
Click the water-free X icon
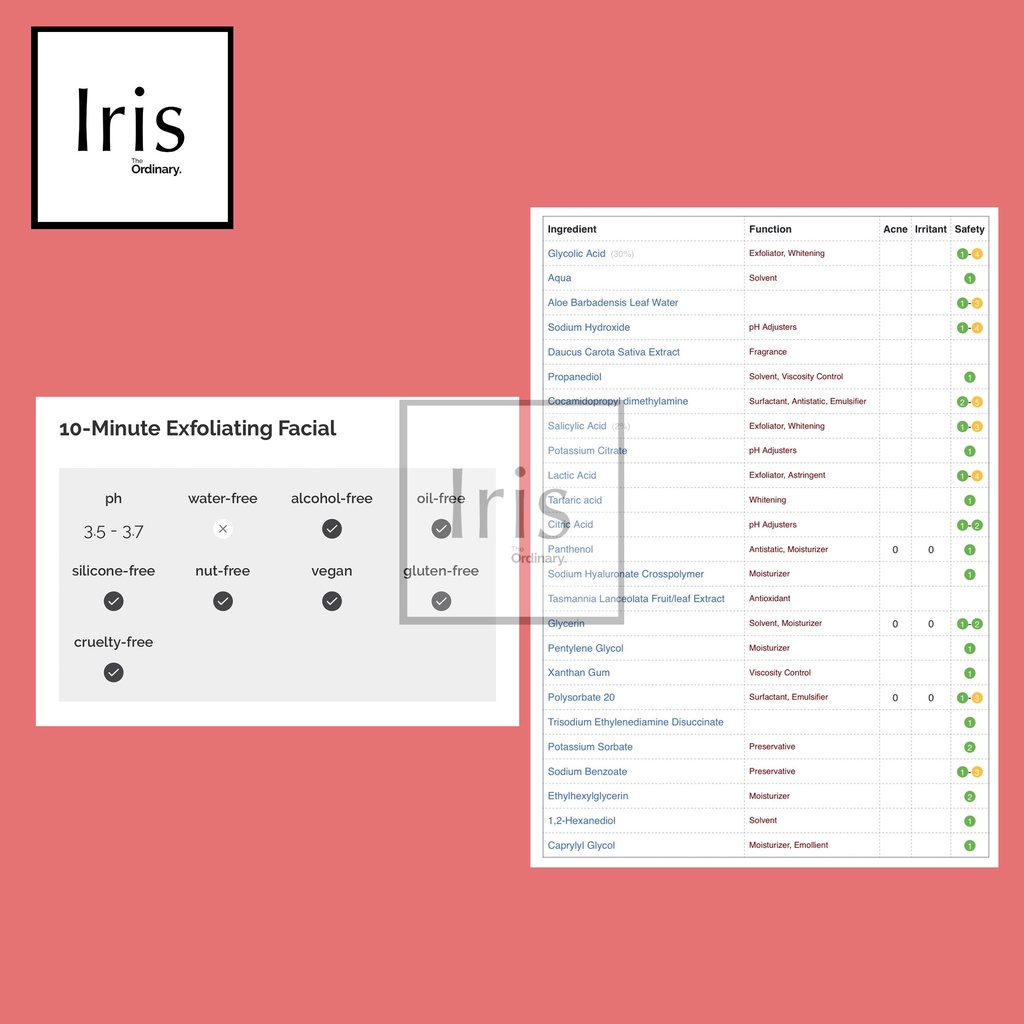pos(223,529)
